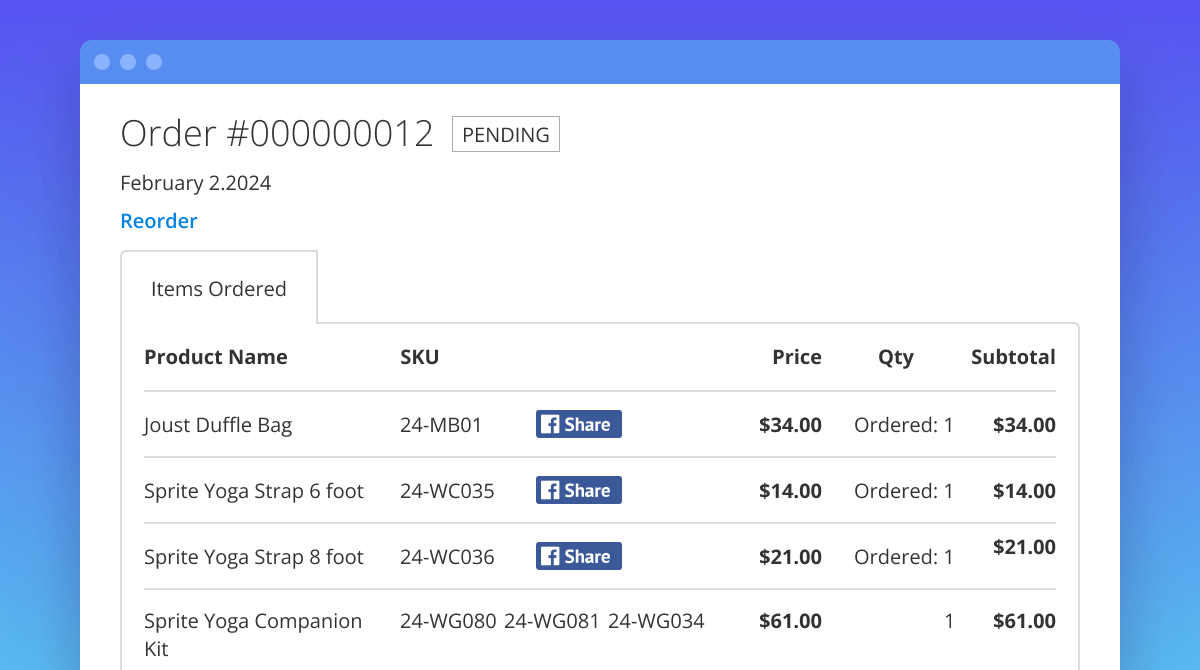Click the order date February 2.2024
Screen dimensions: 1200x670
[196, 183]
